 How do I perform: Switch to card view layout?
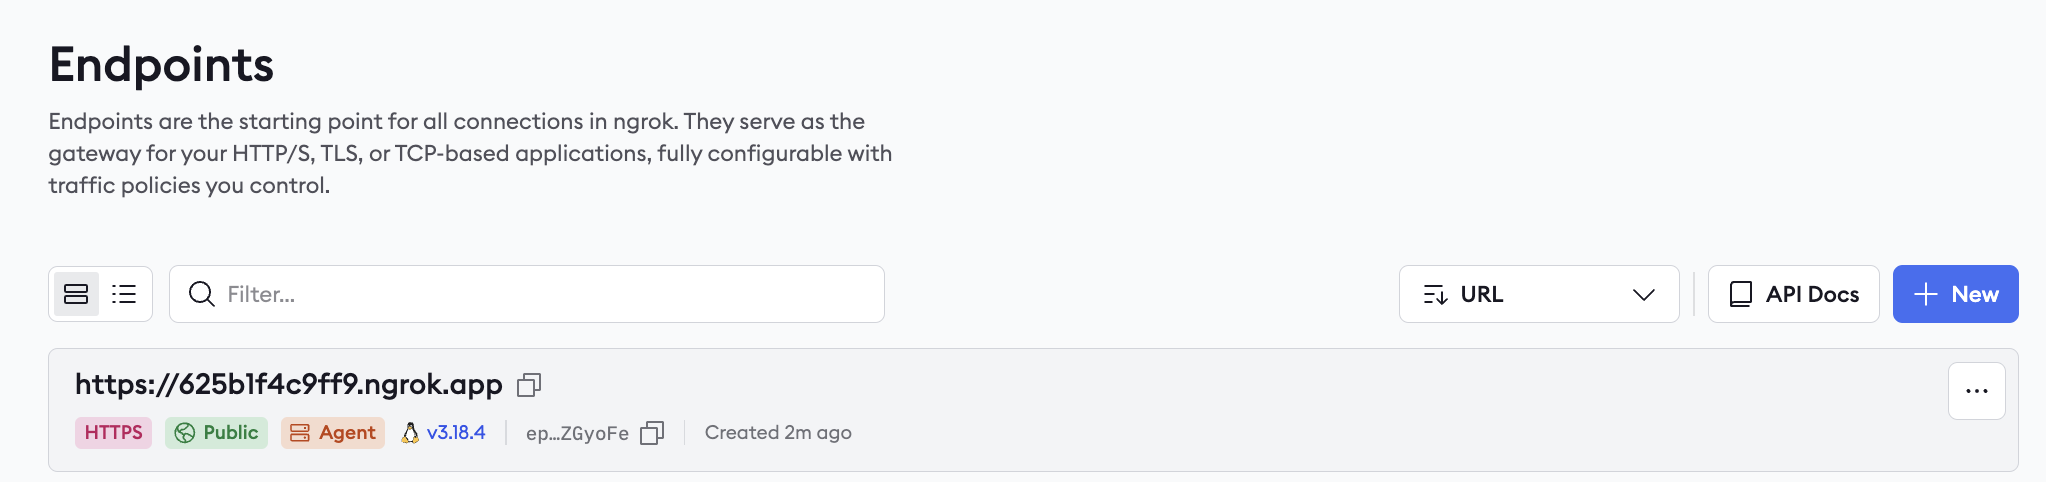(x=76, y=294)
